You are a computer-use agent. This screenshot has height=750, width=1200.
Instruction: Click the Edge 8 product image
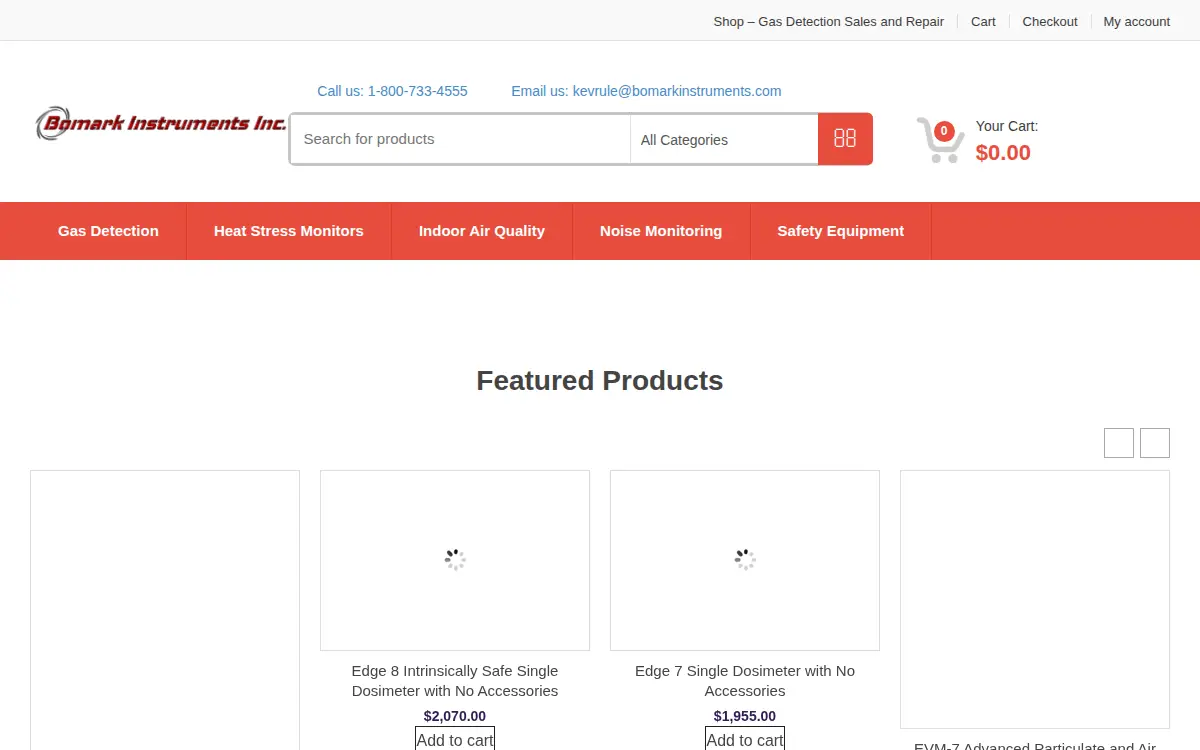(x=455, y=560)
